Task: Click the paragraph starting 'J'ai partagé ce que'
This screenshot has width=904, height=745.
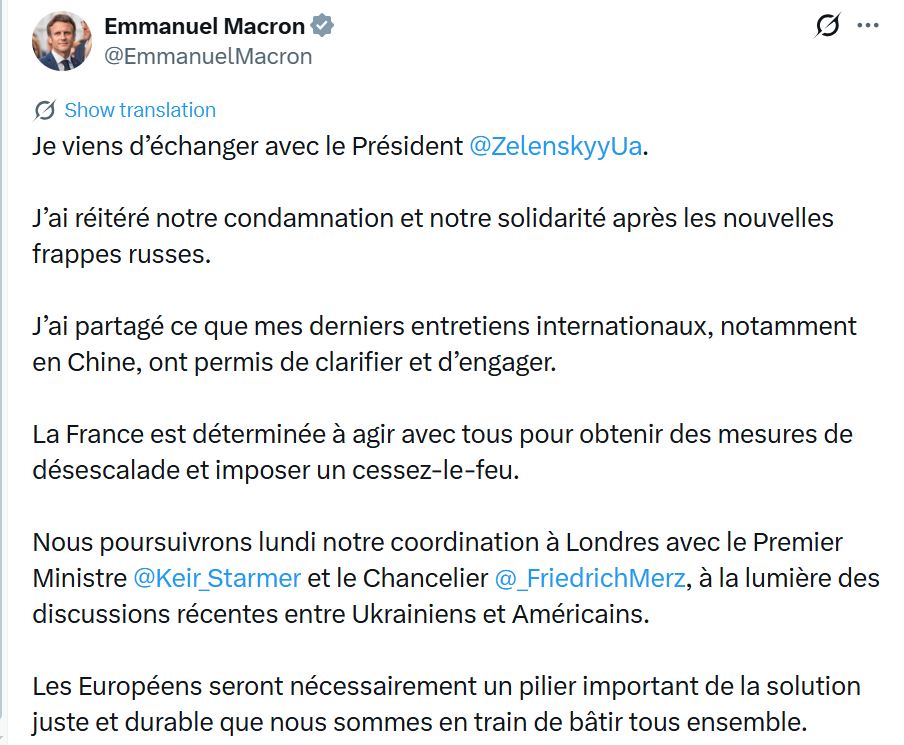Action: pyautogui.click(x=444, y=326)
